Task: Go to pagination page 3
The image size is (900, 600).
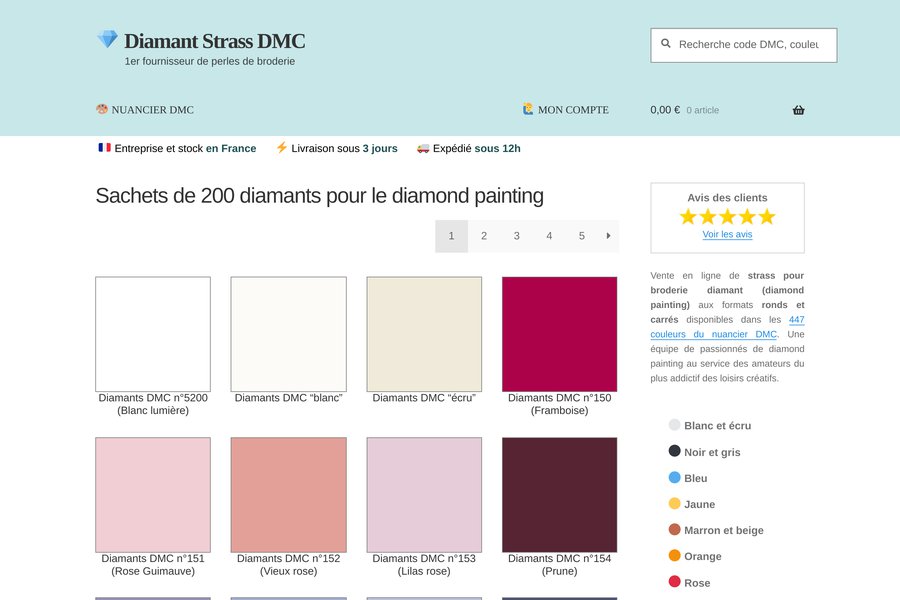Action: coord(517,236)
